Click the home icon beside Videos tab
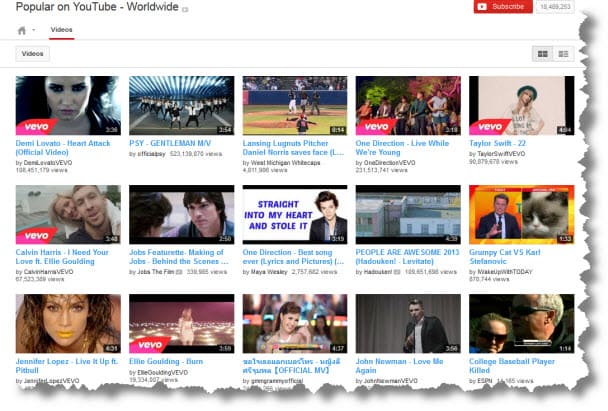The height and width of the screenshot is (411, 608). coord(22,30)
